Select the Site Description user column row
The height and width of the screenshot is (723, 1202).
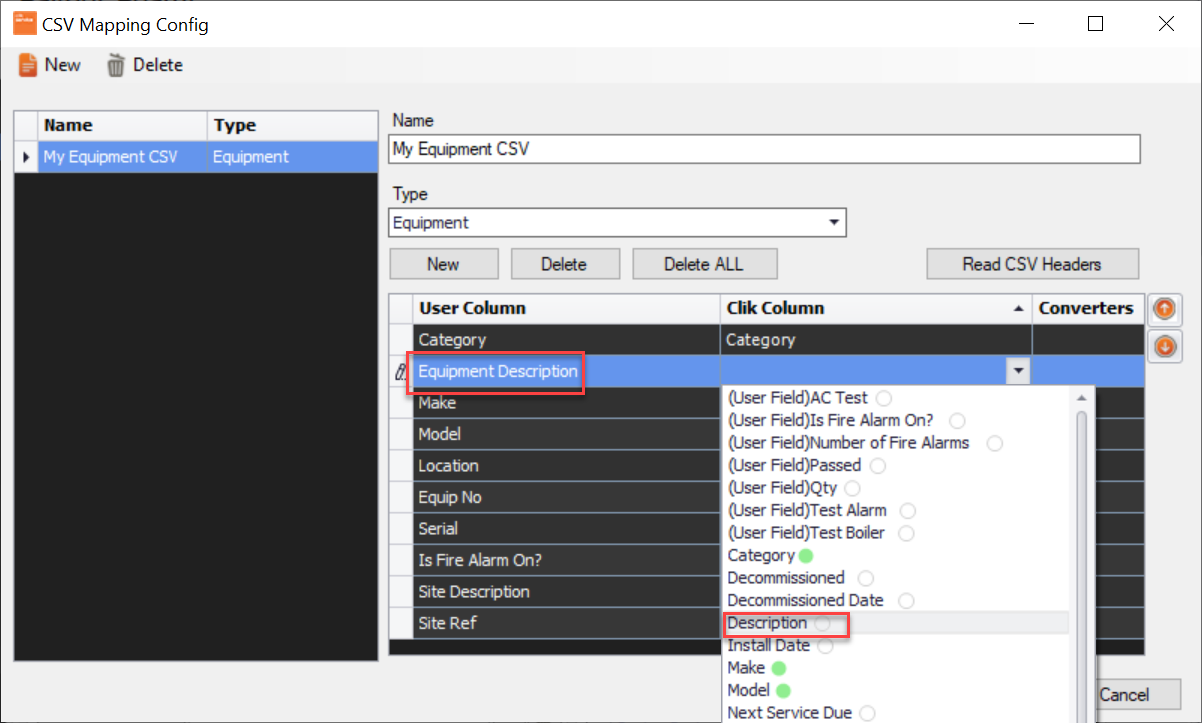tap(566, 592)
